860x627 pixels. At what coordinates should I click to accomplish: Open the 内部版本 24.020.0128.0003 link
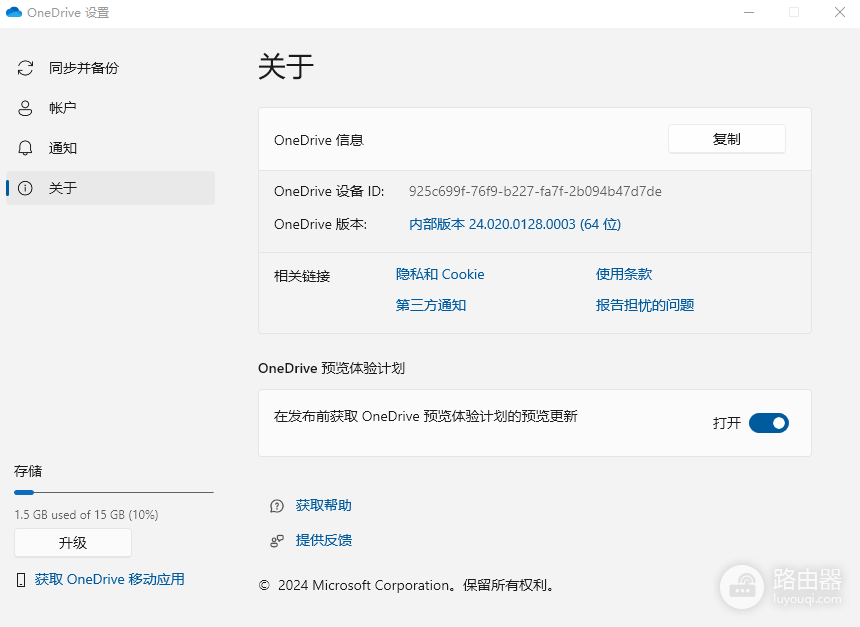tap(515, 224)
